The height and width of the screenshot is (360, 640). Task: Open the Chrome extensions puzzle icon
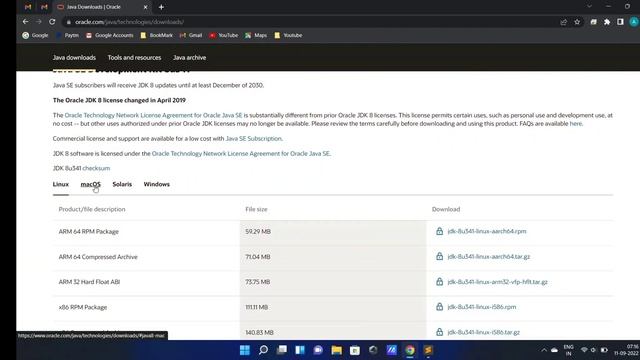[x=607, y=22]
